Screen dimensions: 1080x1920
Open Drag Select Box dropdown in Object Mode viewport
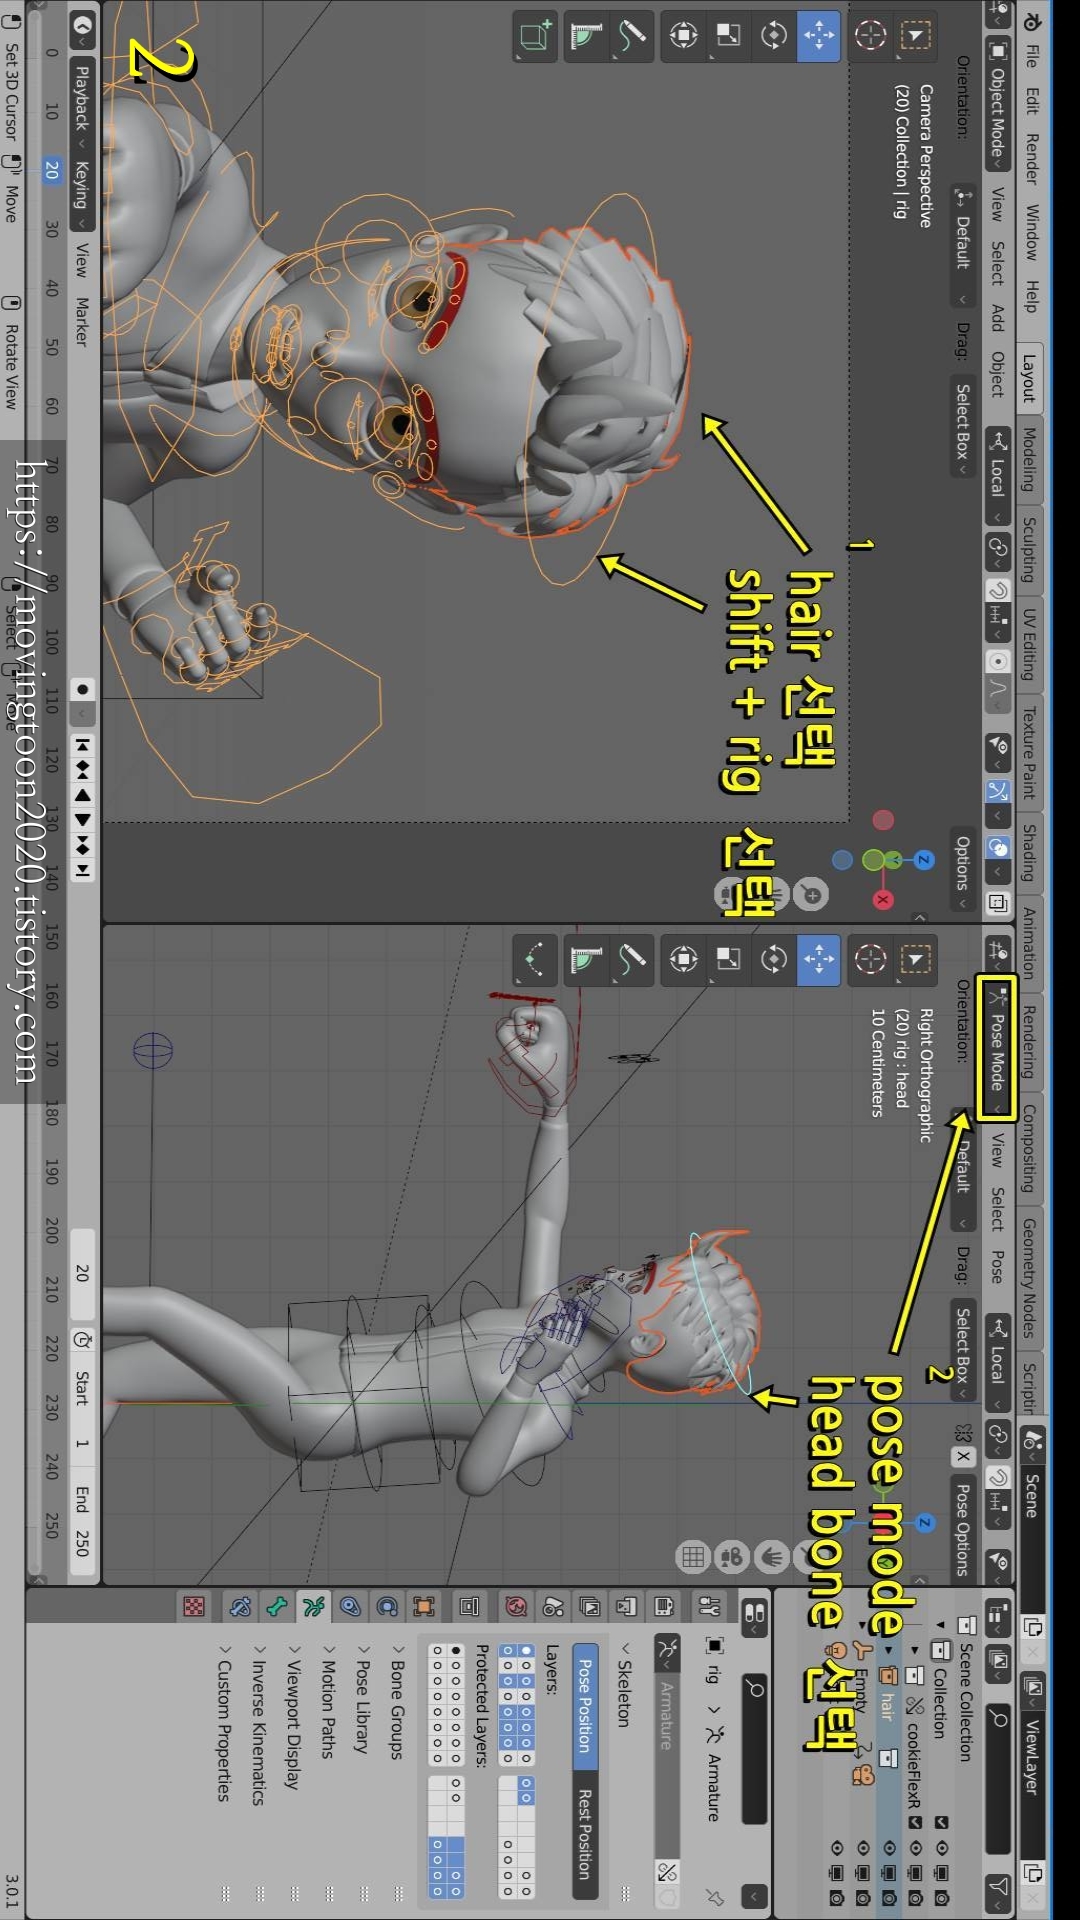pyautogui.click(x=963, y=429)
